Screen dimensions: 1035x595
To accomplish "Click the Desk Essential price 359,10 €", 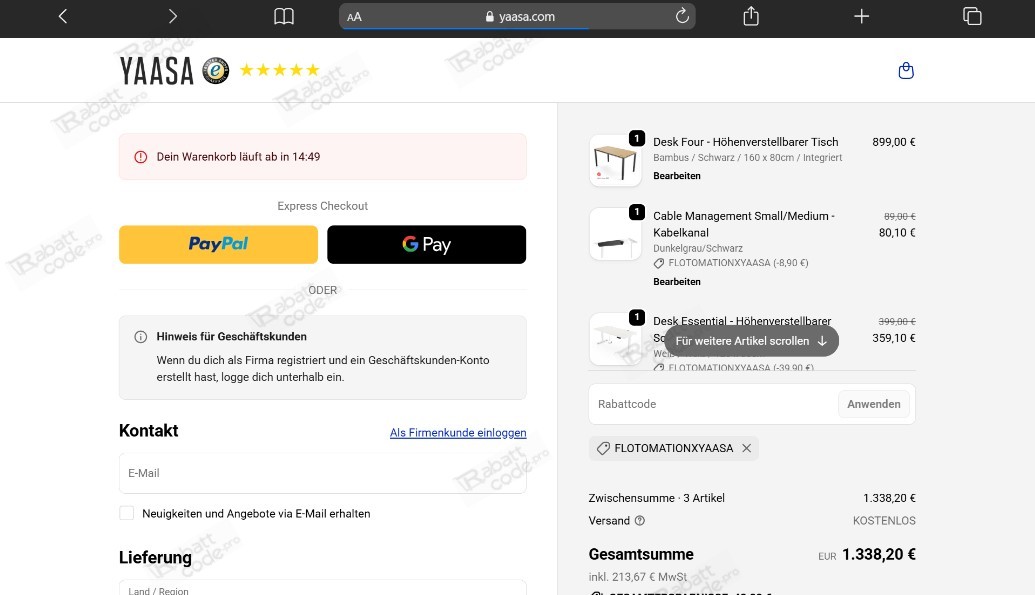I will (x=893, y=338).
